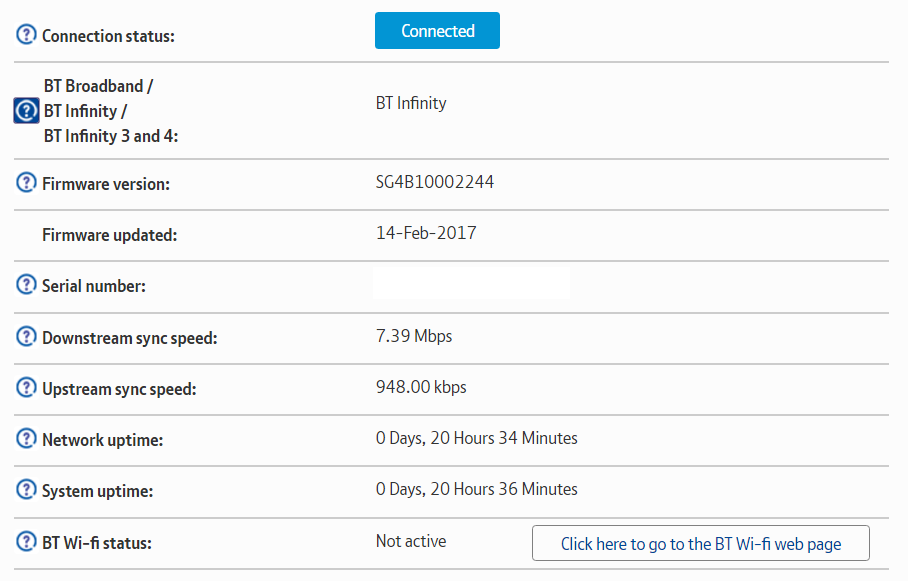Click the BT Infinity value text

tap(411, 103)
